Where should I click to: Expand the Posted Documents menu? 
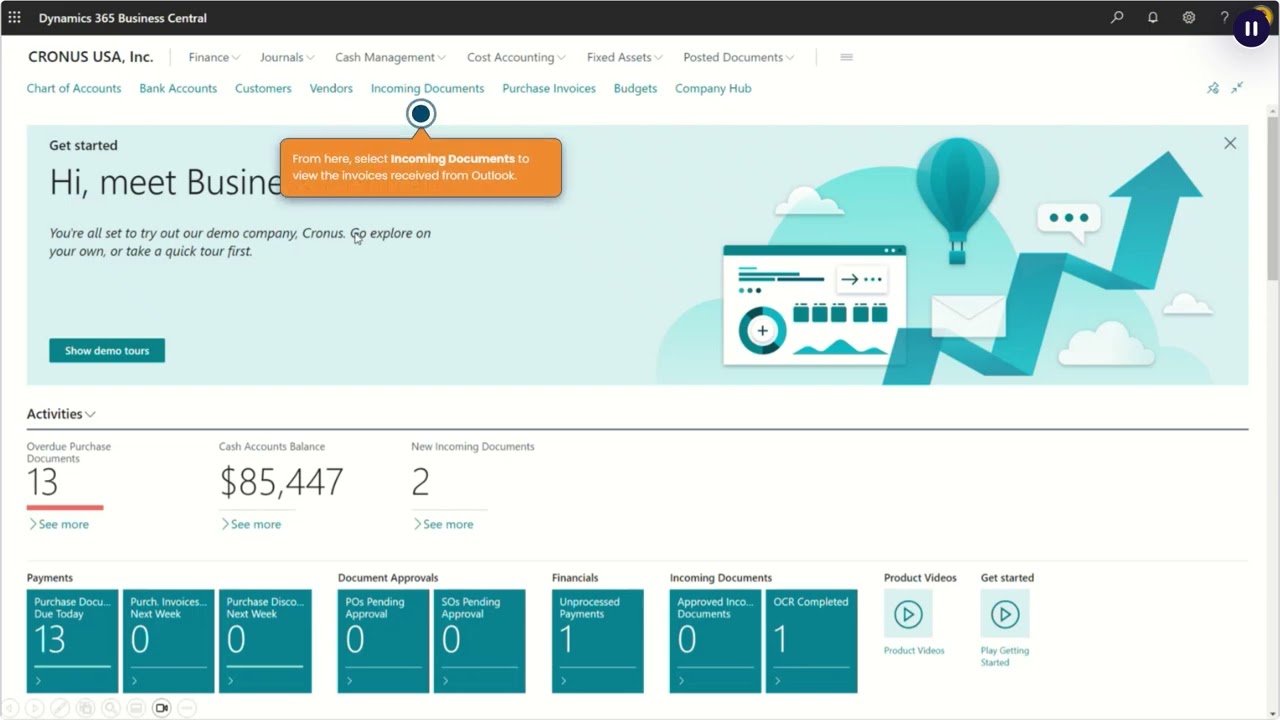tap(739, 57)
